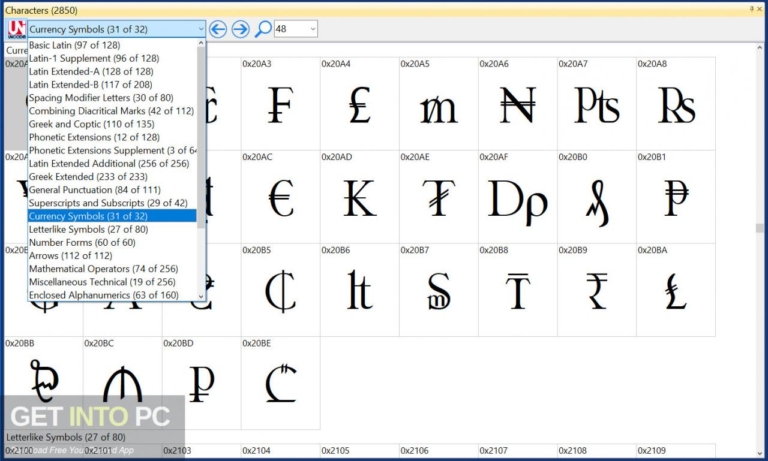Image resolution: width=768 pixels, height=461 pixels.
Task: Select German Penny glyph 0x20B0
Action: pos(597,196)
